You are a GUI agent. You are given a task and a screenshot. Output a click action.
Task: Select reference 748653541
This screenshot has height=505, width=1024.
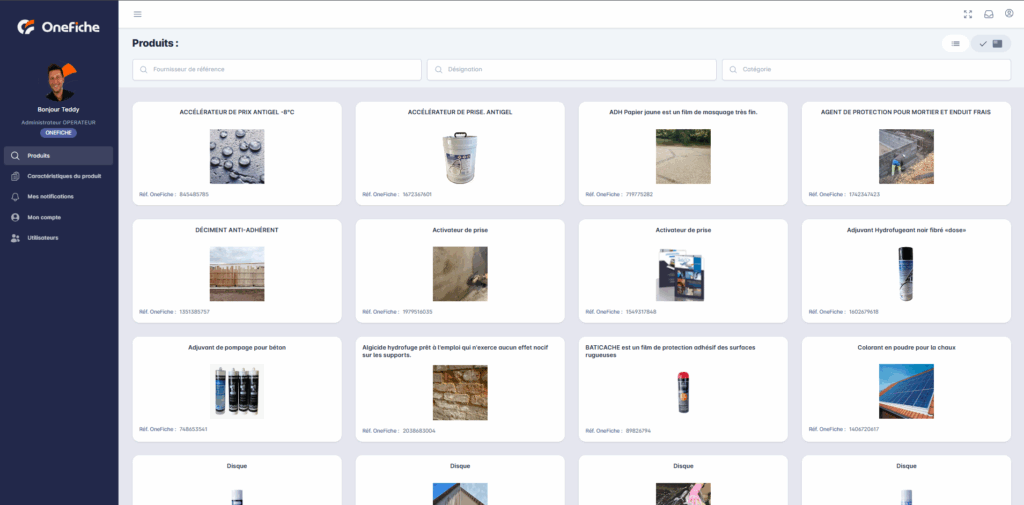pos(193,429)
